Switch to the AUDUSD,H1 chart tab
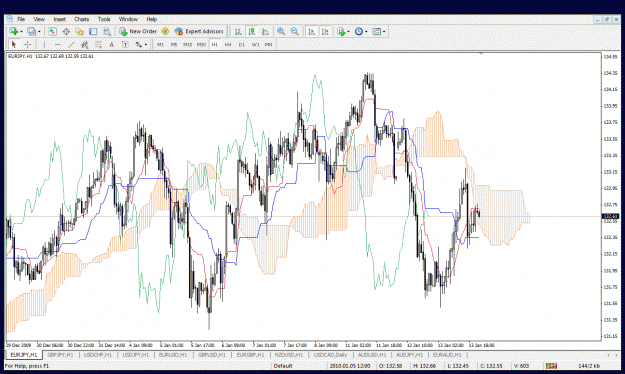This screenshot has width=625, height=374. [x=372, y=355]
